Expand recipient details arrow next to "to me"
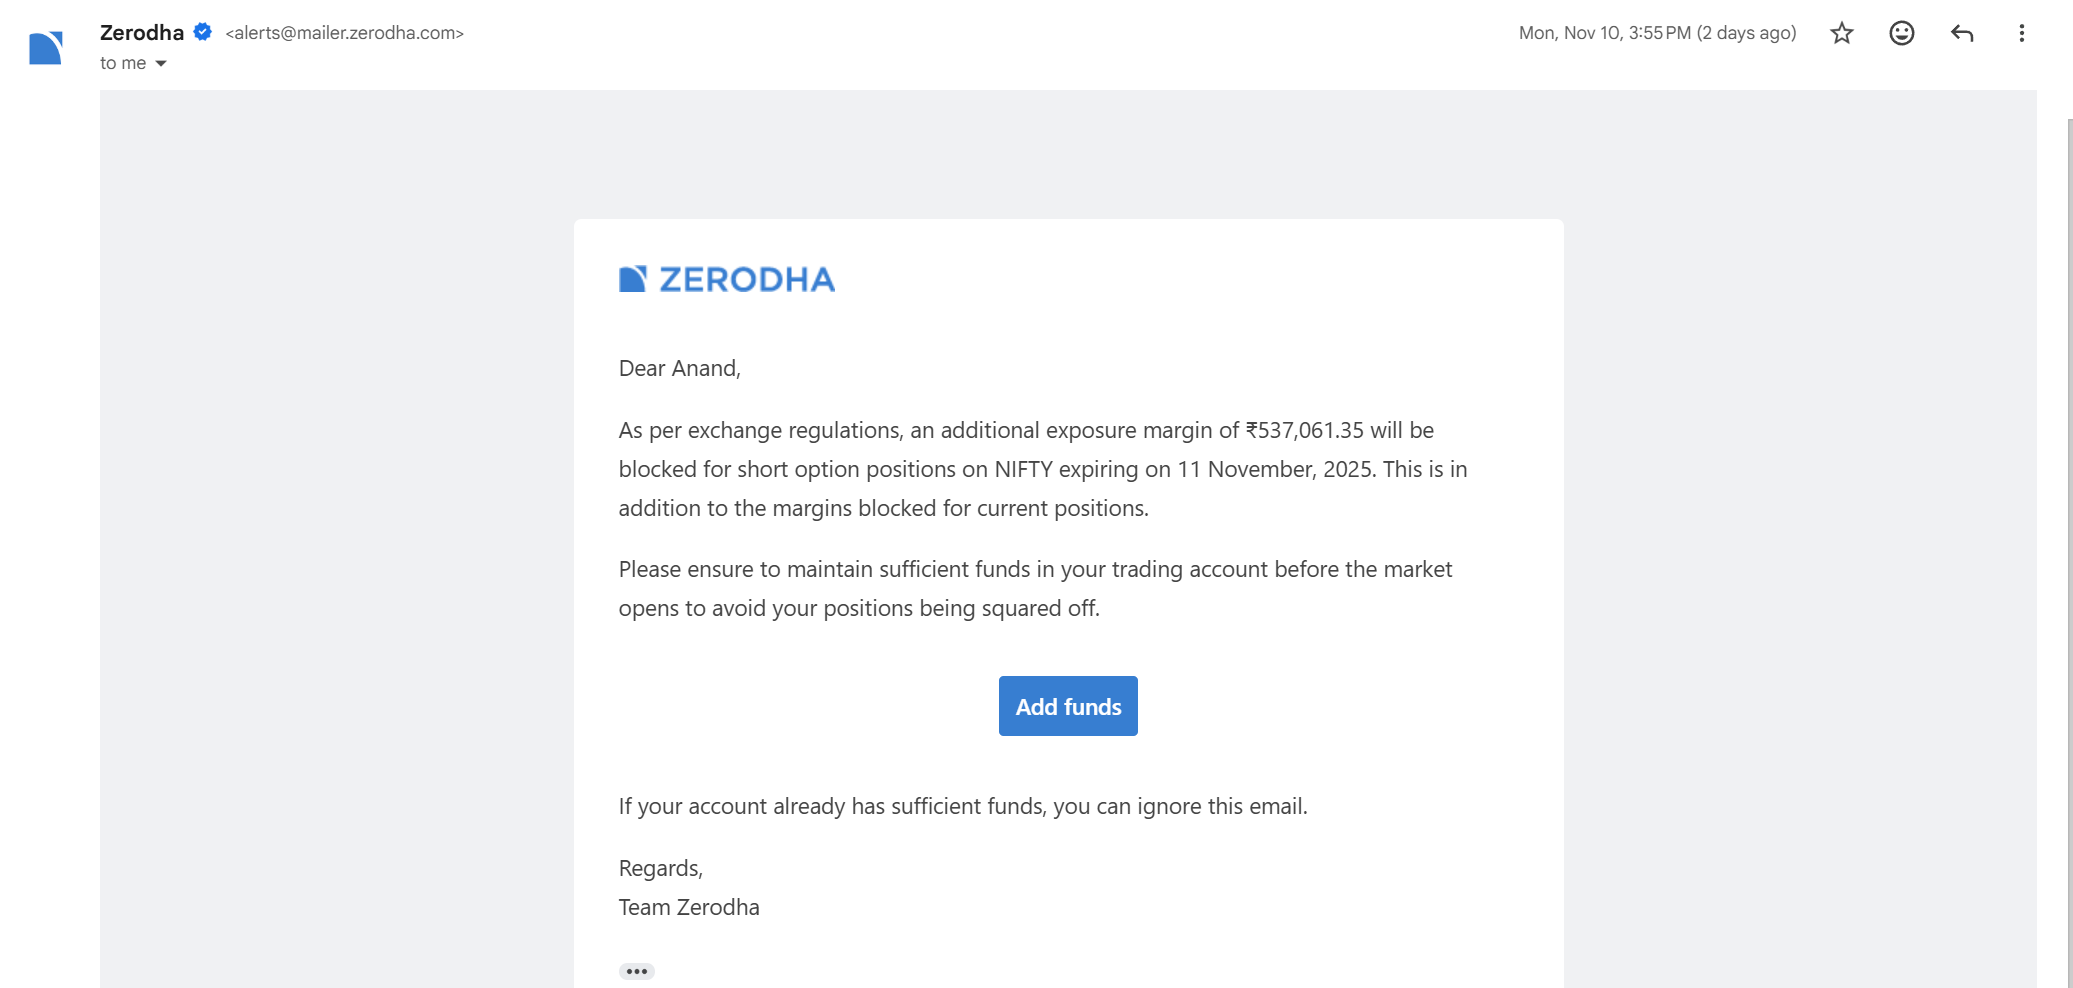 click(161, 64)
